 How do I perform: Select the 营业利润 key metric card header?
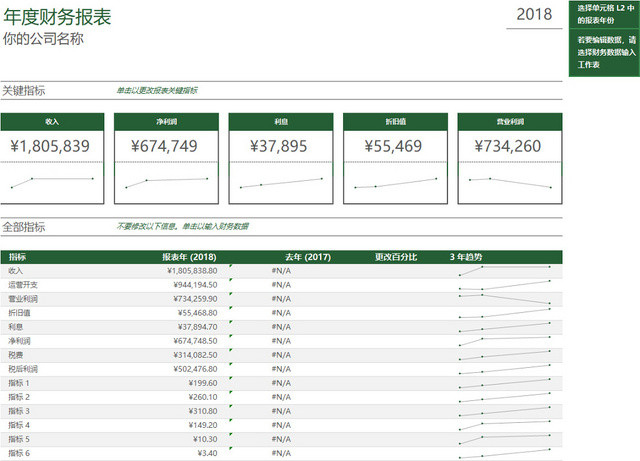point(510,122)
